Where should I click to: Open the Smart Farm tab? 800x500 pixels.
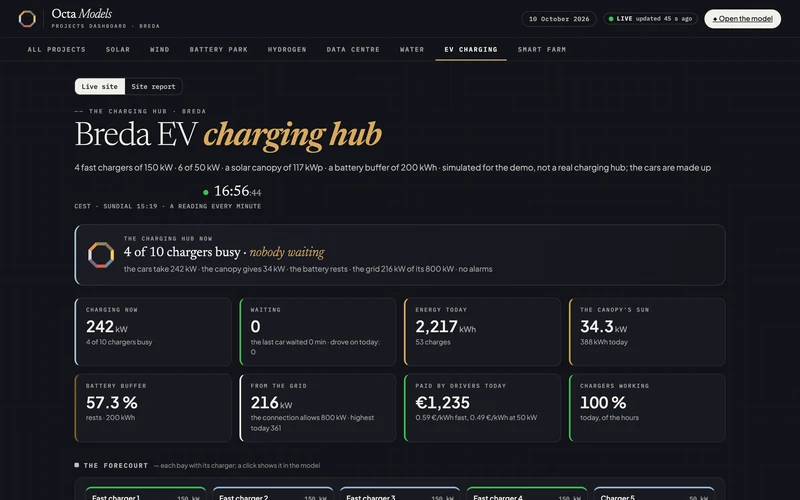542,49
